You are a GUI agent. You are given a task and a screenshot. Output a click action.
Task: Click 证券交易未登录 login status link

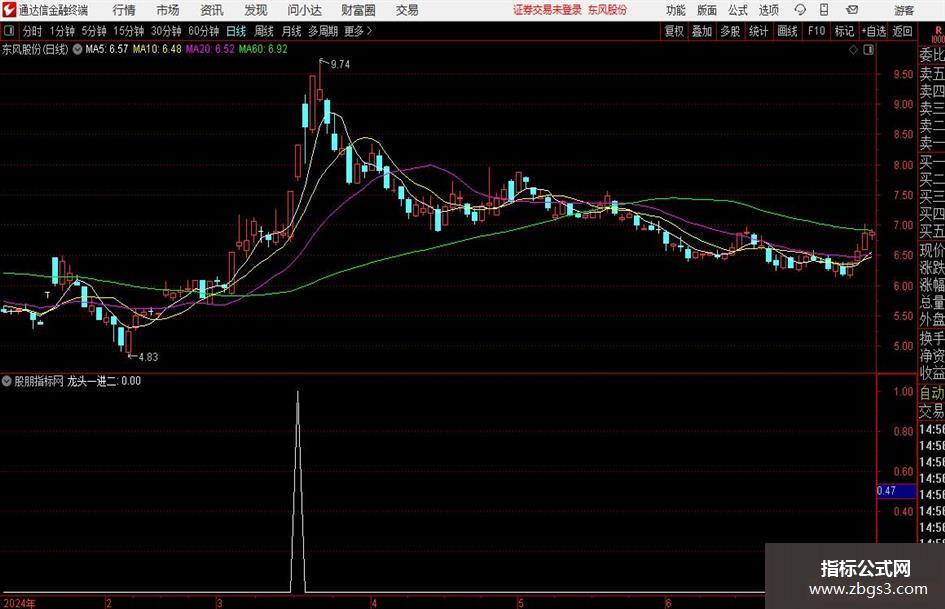click(547, 10)
